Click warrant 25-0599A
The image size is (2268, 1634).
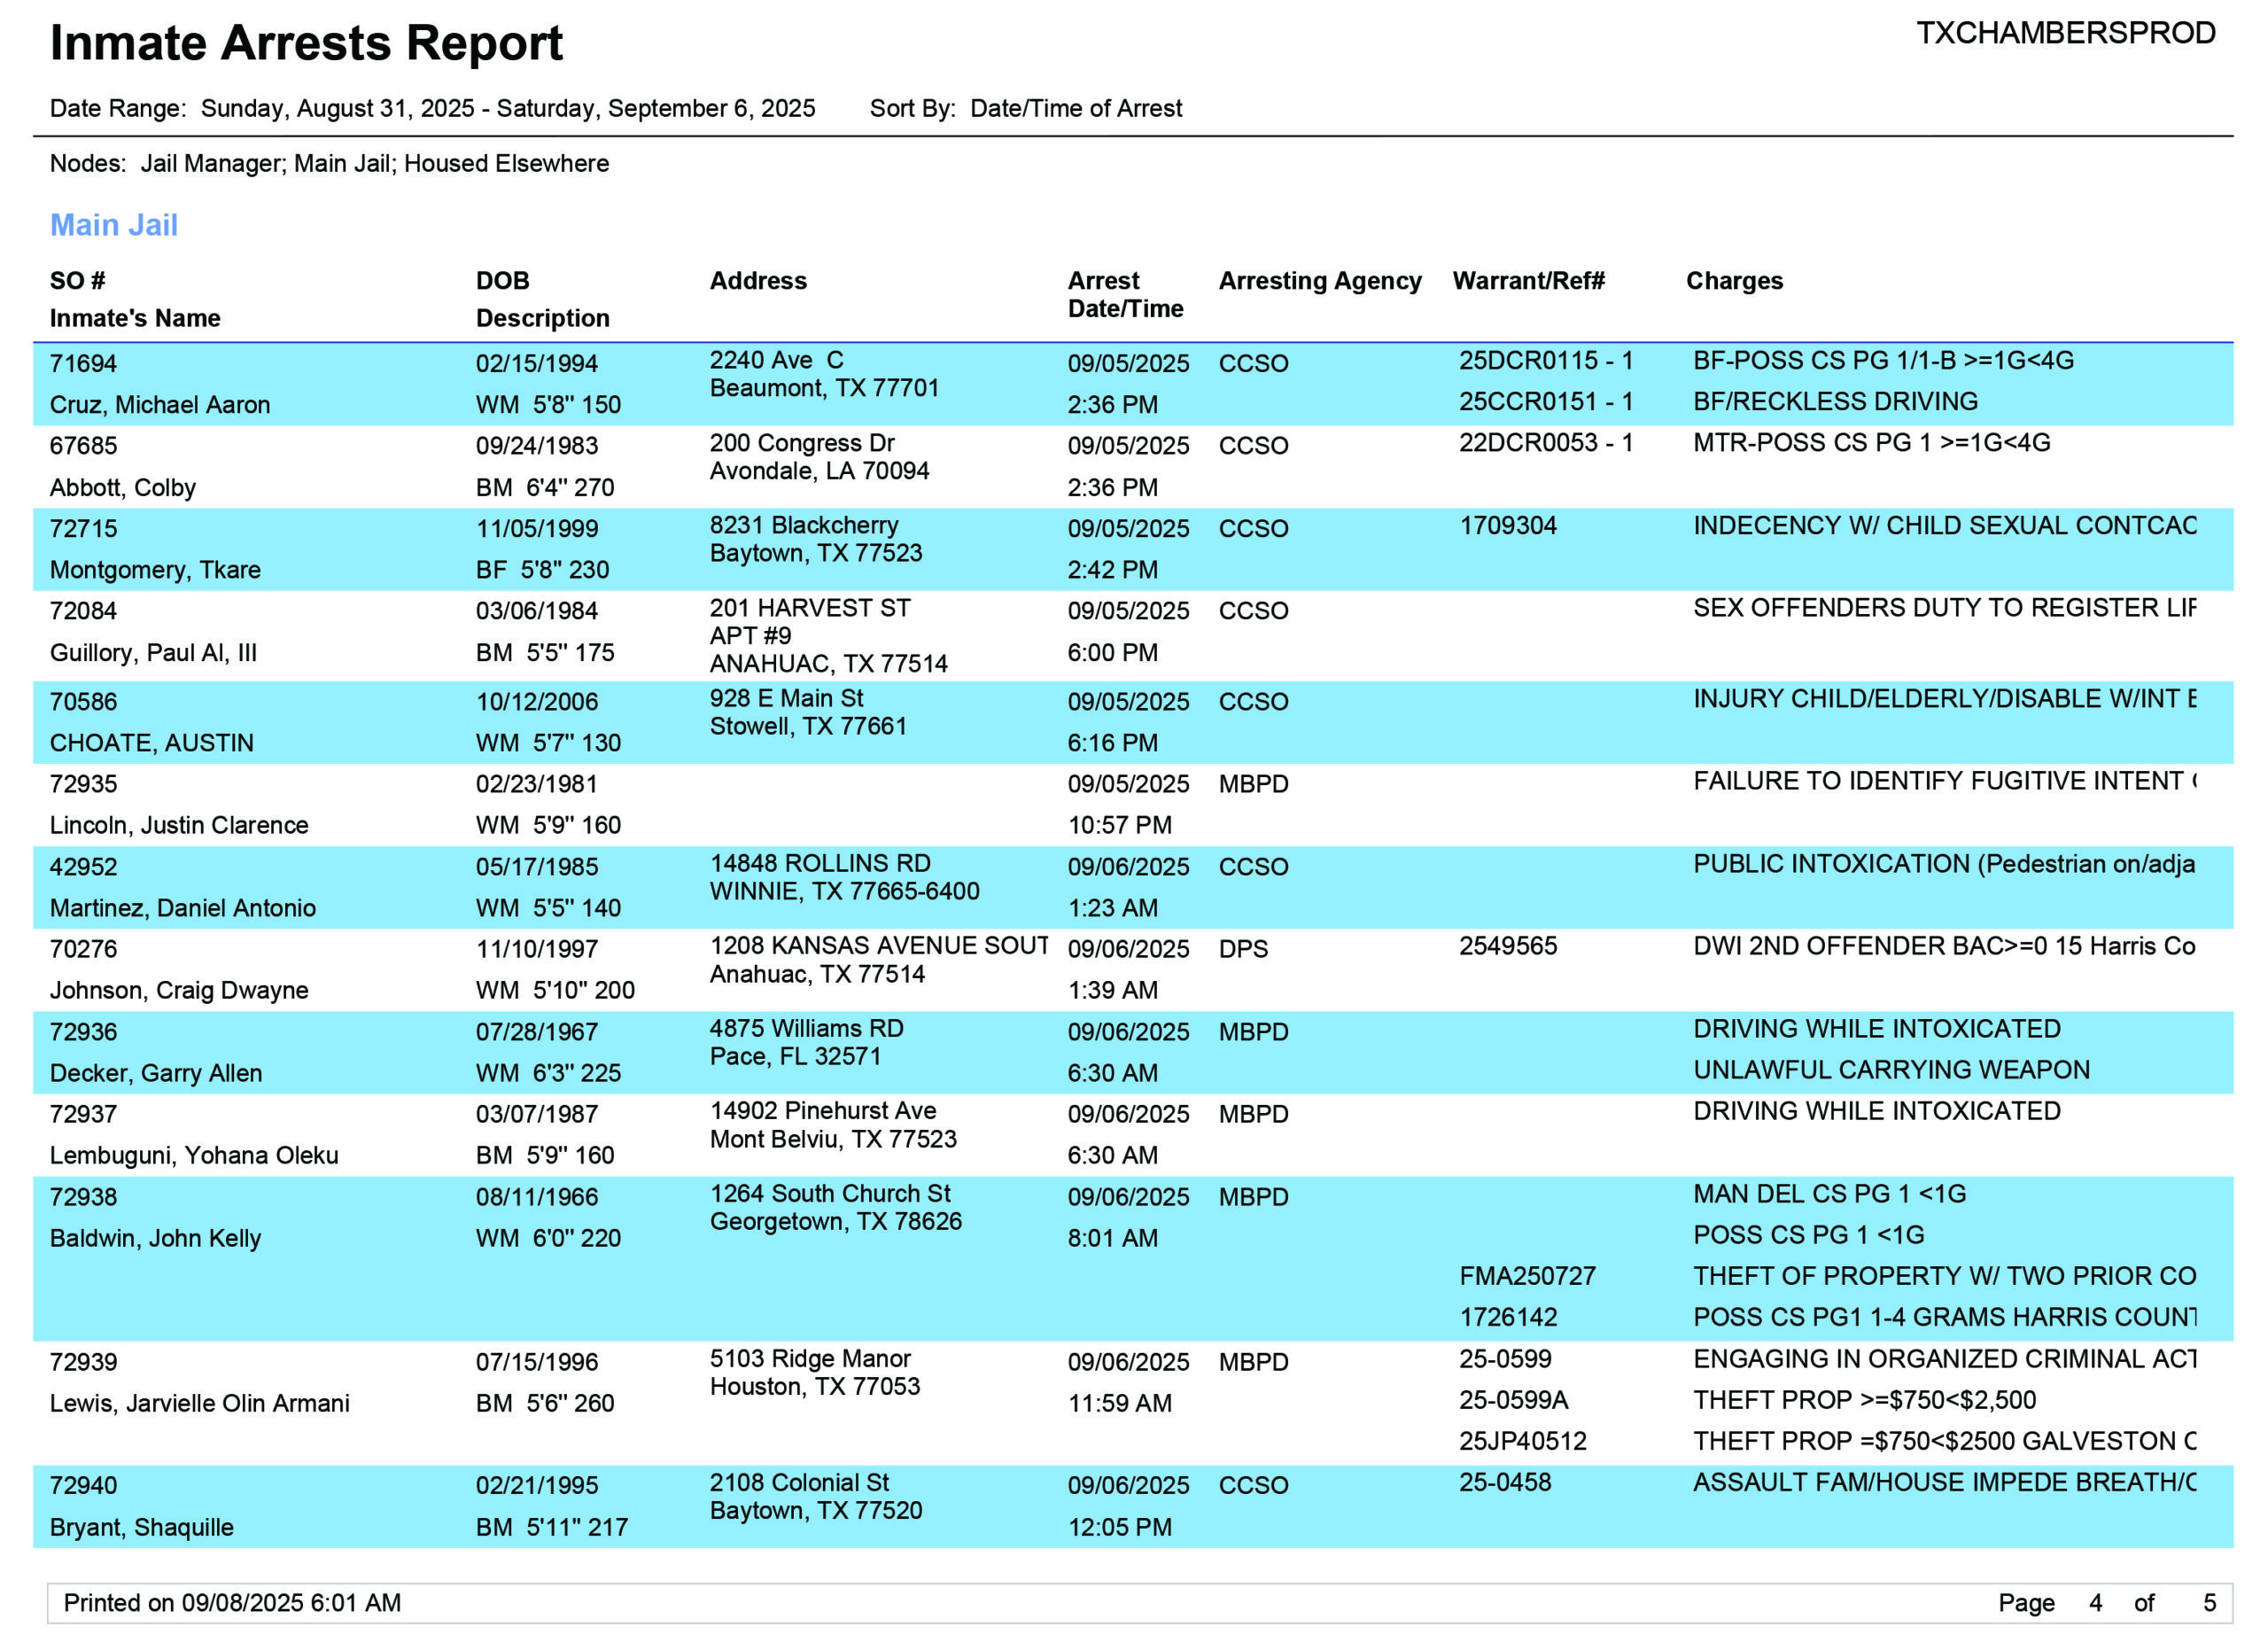1513,1399
